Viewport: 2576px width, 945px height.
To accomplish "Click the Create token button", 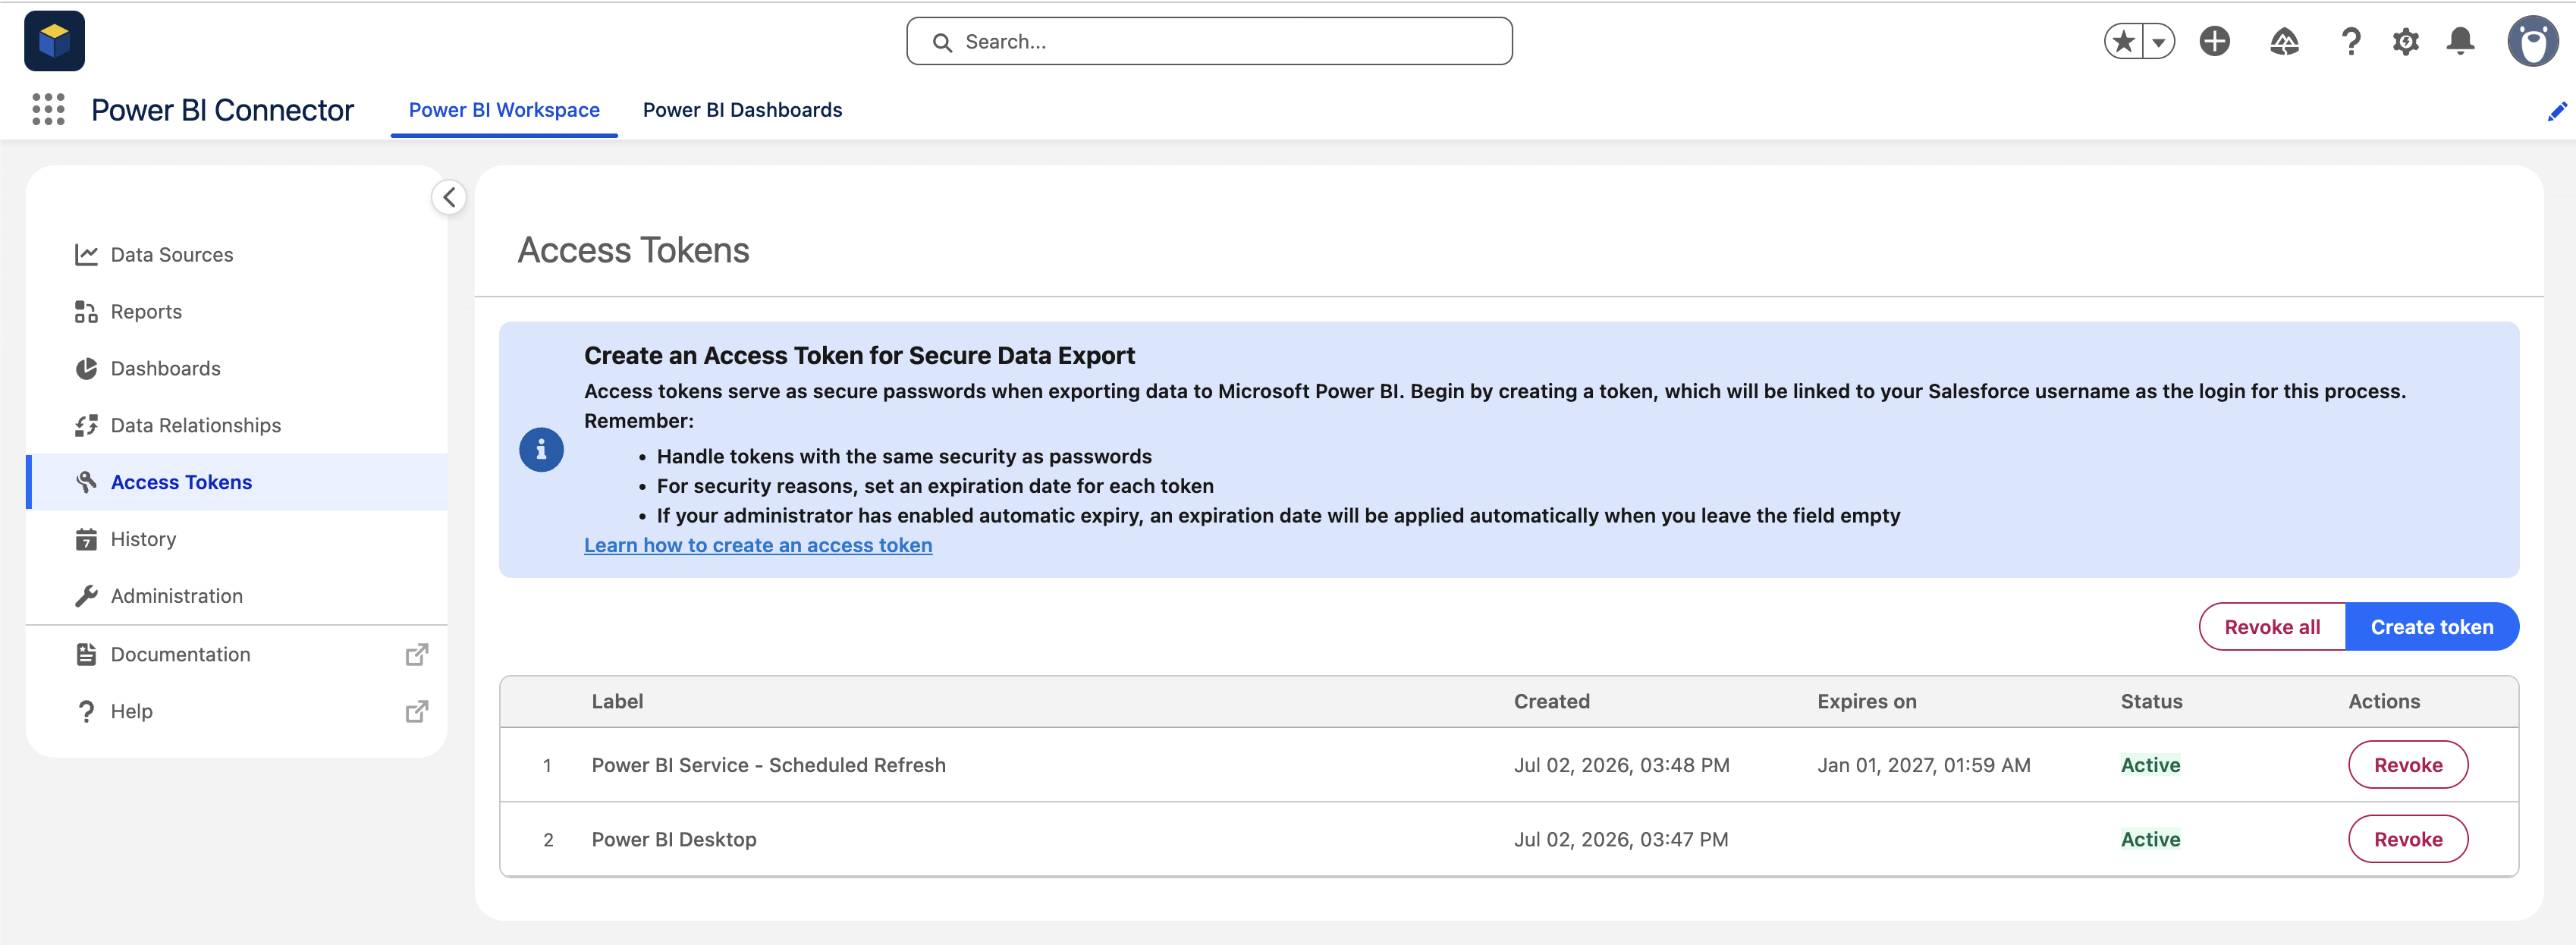I will 2431,627.
